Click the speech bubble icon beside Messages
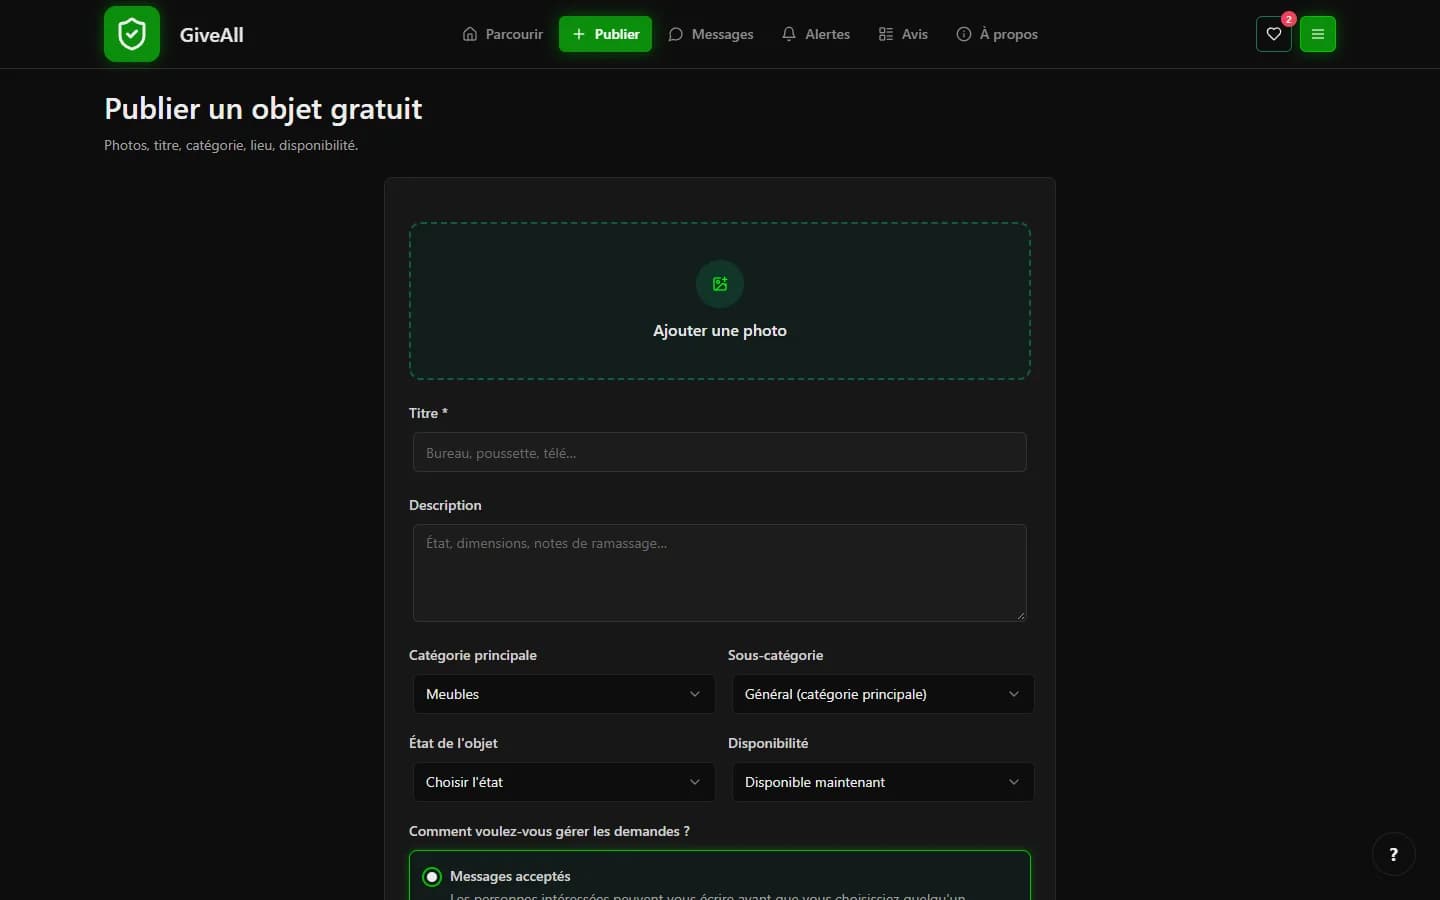Viewport: 1440px width, 900px height. [676, 34]
